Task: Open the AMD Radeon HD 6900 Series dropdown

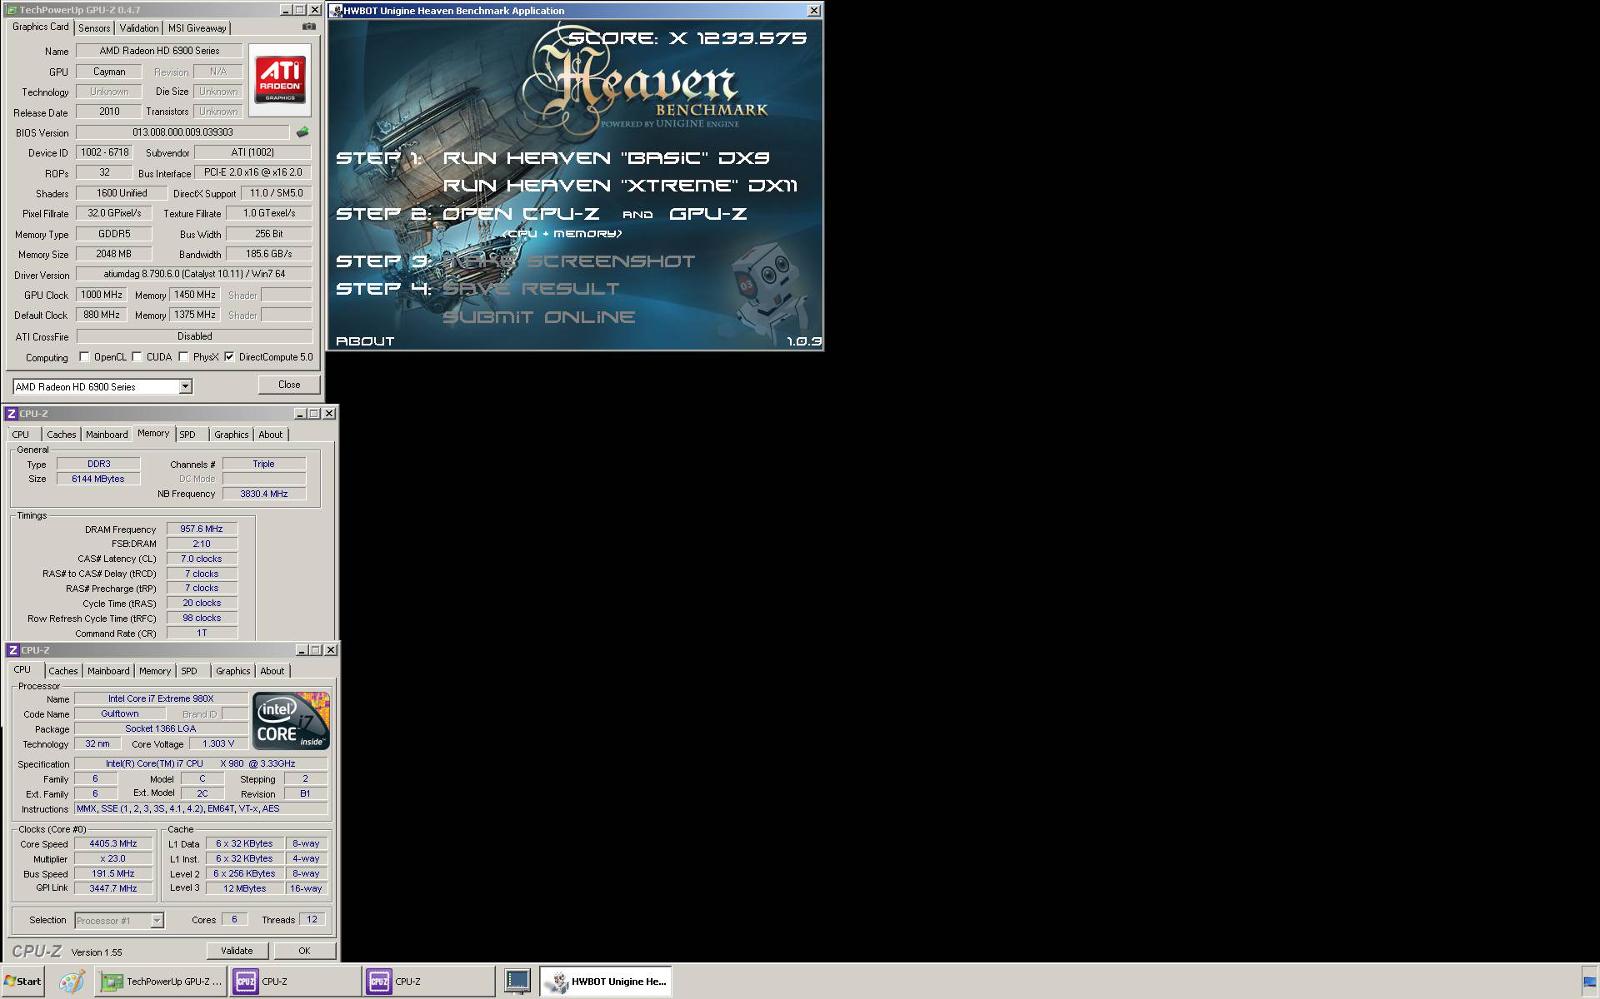Action: (x=185, y=386)
